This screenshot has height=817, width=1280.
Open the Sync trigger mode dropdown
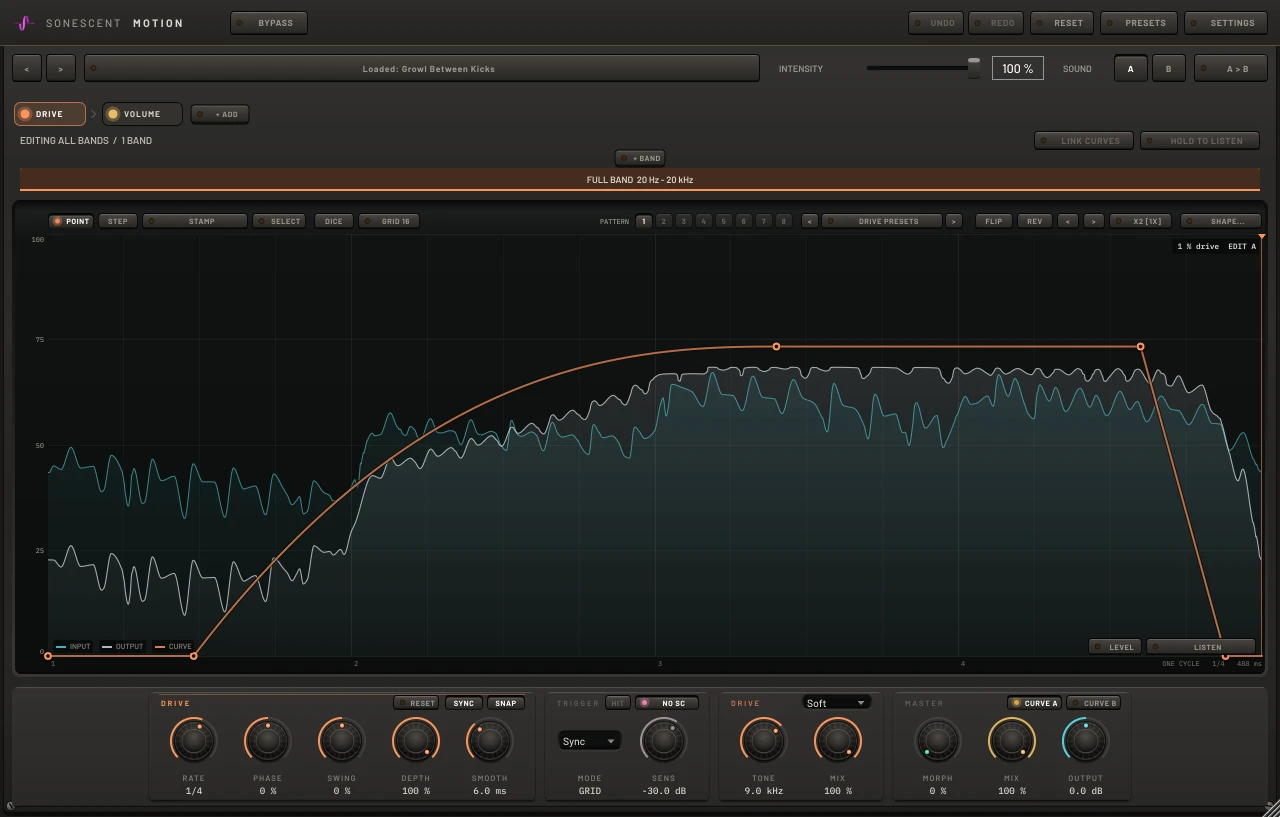point(589,741)
